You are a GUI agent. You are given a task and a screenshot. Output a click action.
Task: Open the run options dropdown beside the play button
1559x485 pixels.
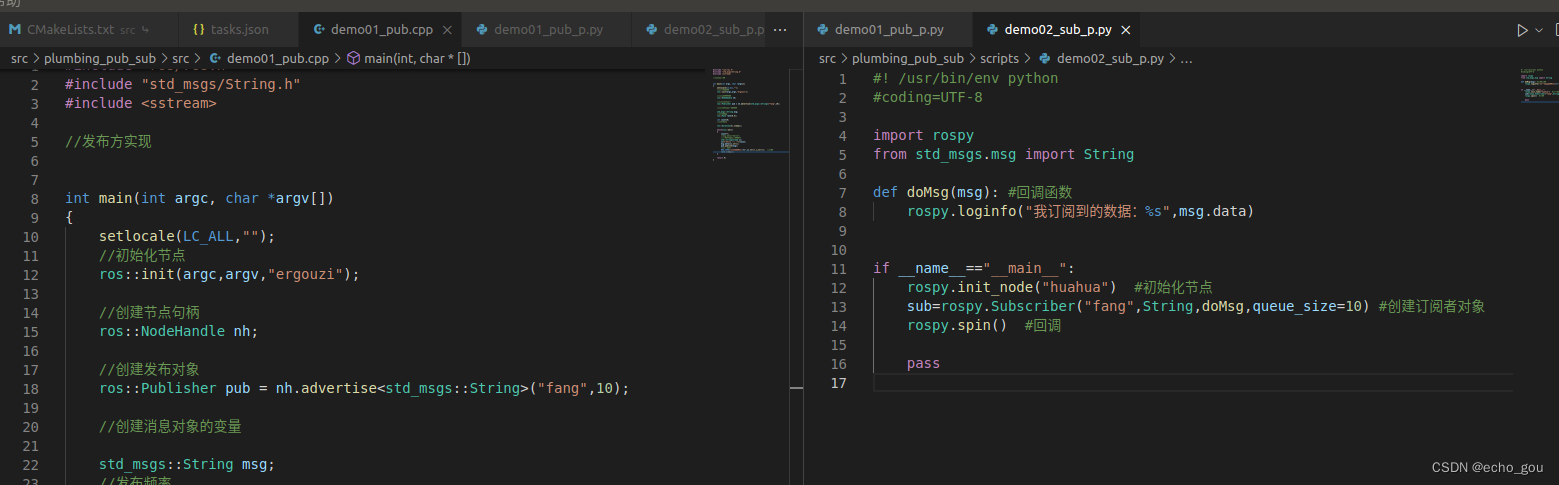click(x=1539, y=30)
